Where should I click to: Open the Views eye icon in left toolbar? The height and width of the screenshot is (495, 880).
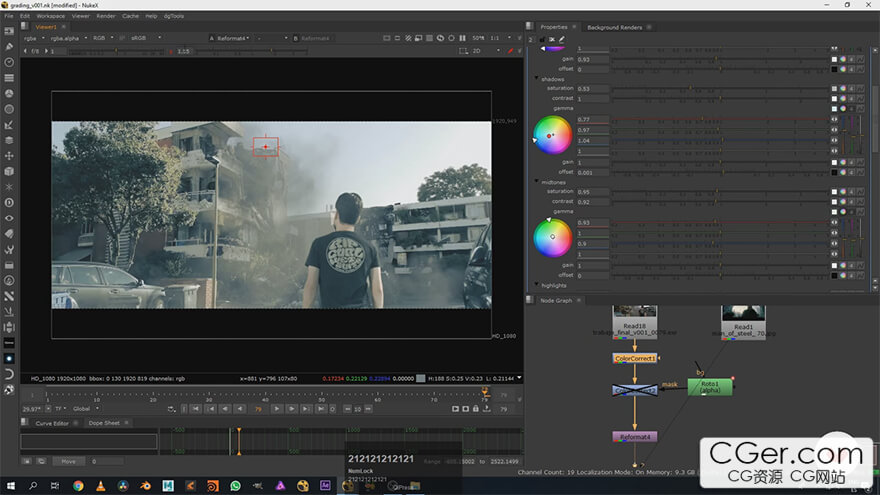point(9,218)
